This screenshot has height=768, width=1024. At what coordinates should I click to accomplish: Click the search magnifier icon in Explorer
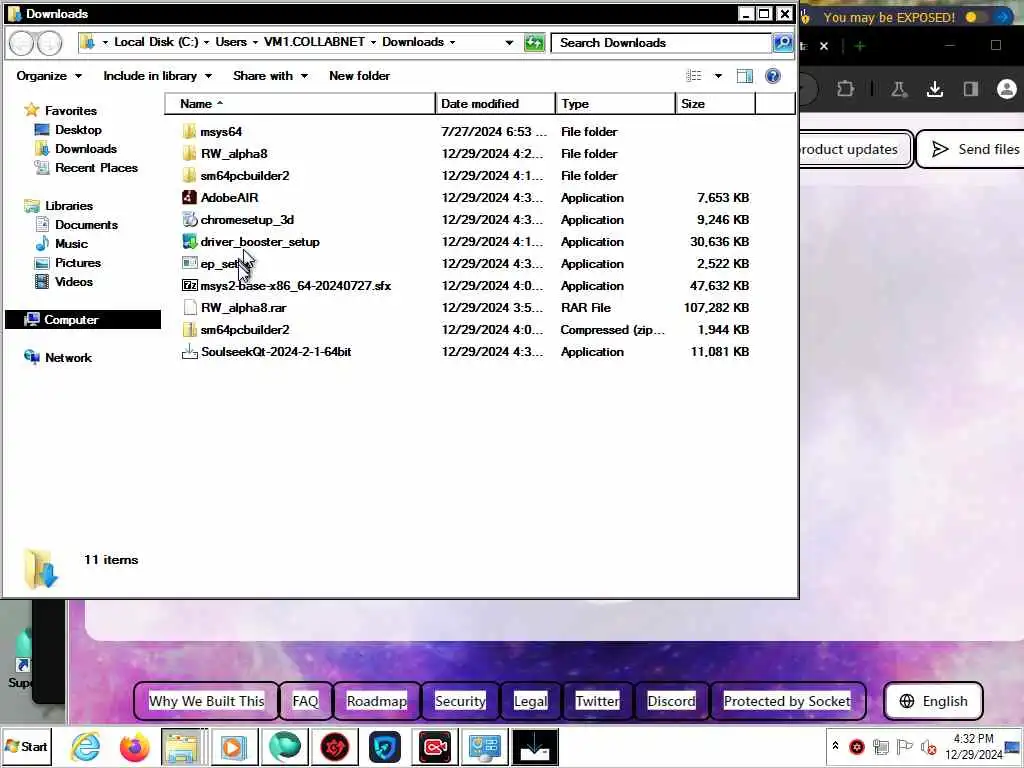[782, 43]
